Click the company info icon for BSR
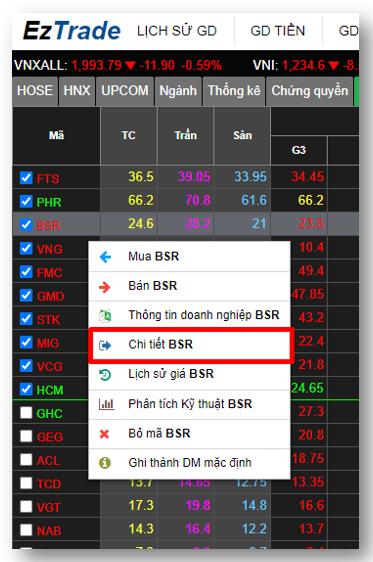Screen dimensions: 373x562 pyautogui.click(x=105, y=316)
